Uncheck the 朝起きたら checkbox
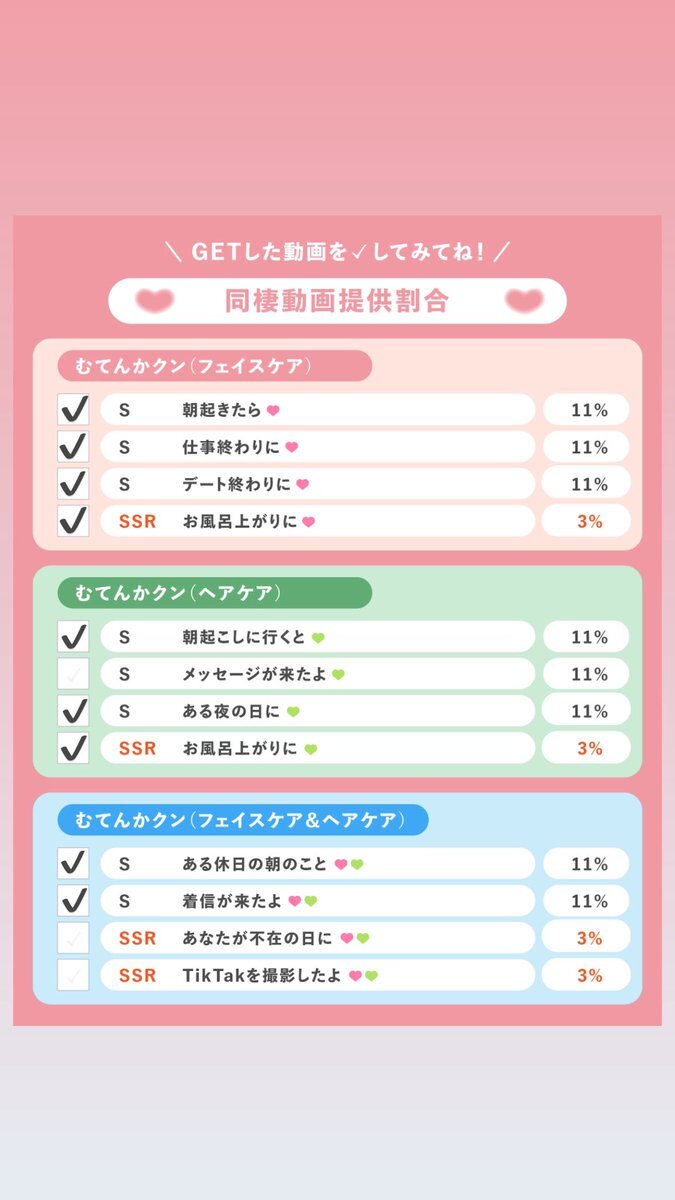The width and height of the screenshot is (675, 1200). pos(73,410)
